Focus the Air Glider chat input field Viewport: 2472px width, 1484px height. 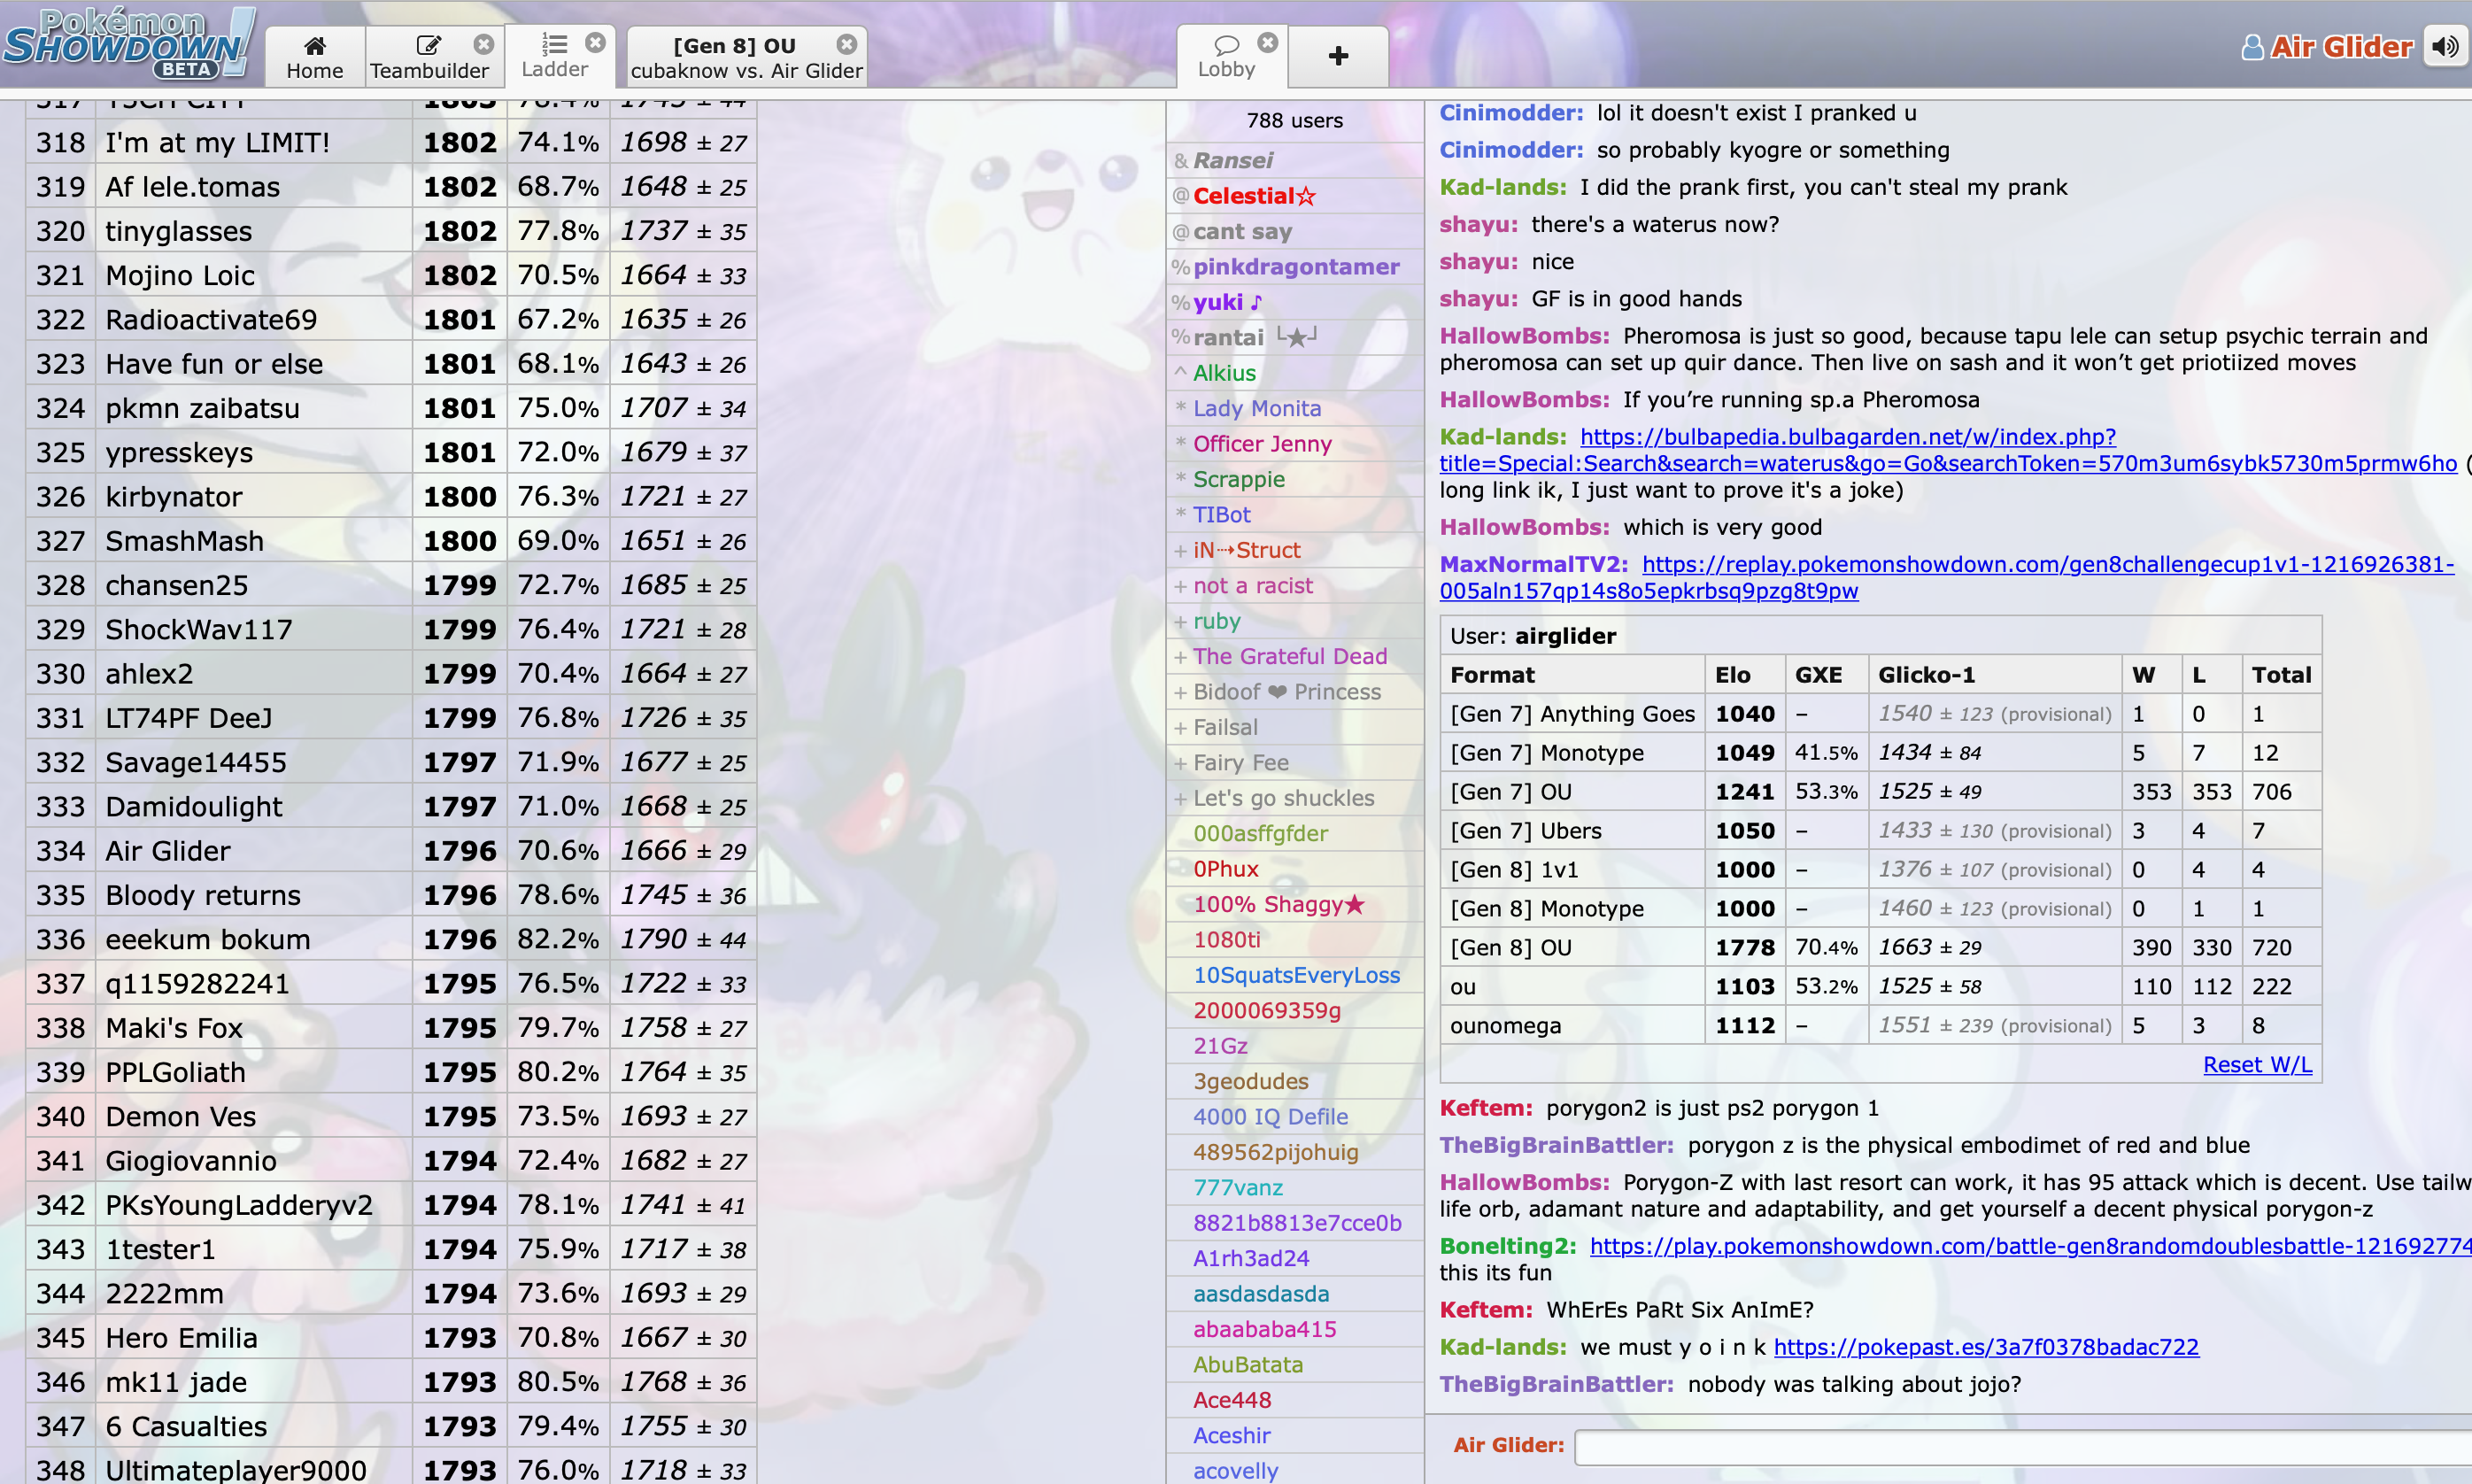pos(2022,1447)
